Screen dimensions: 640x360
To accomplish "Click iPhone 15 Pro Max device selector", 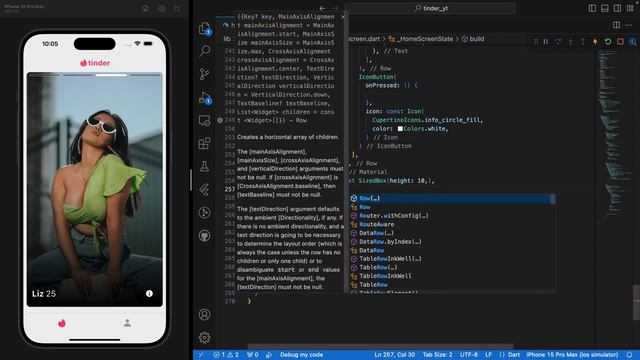I will [x=572, y=355].
